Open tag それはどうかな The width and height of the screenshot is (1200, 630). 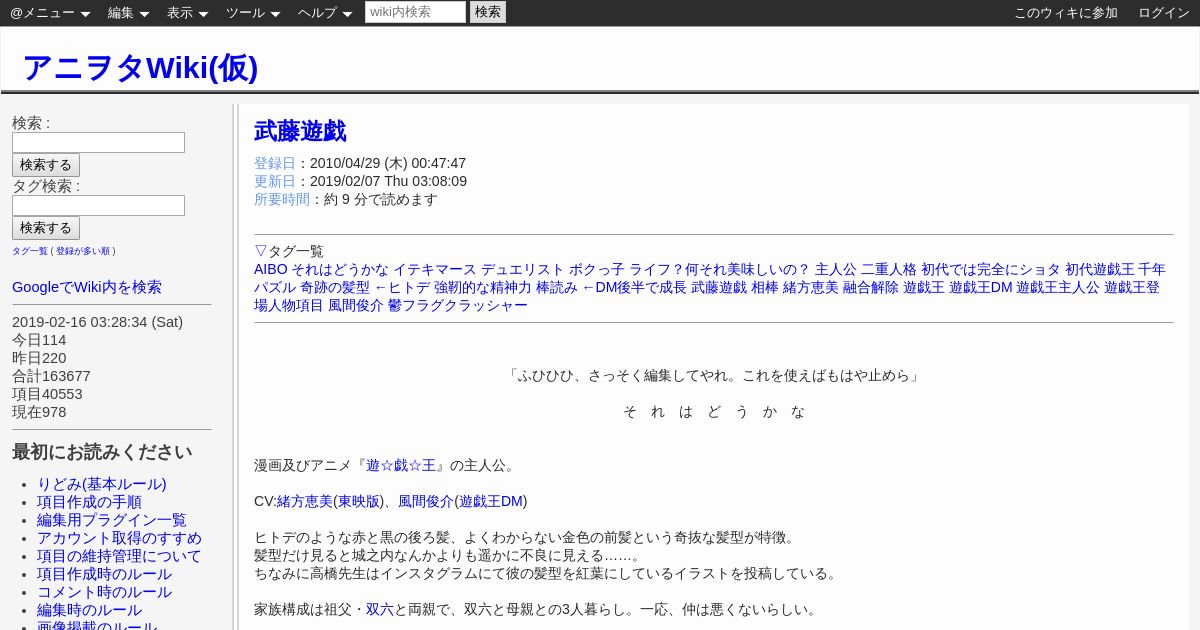point(340,269)
